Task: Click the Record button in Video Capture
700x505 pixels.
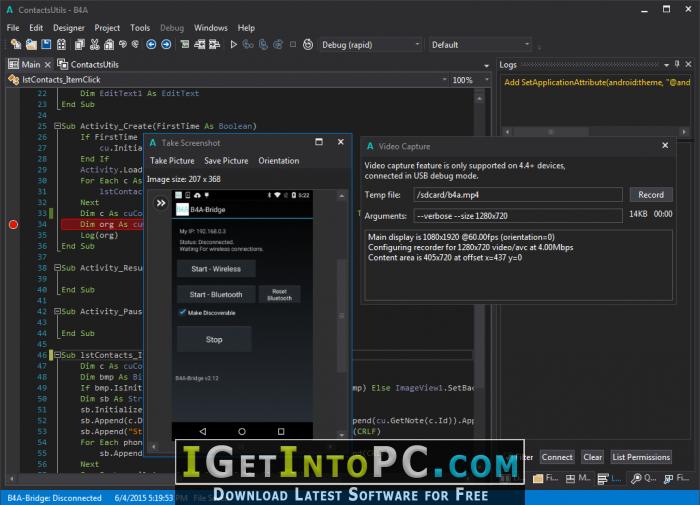Action: coord(651,195)
